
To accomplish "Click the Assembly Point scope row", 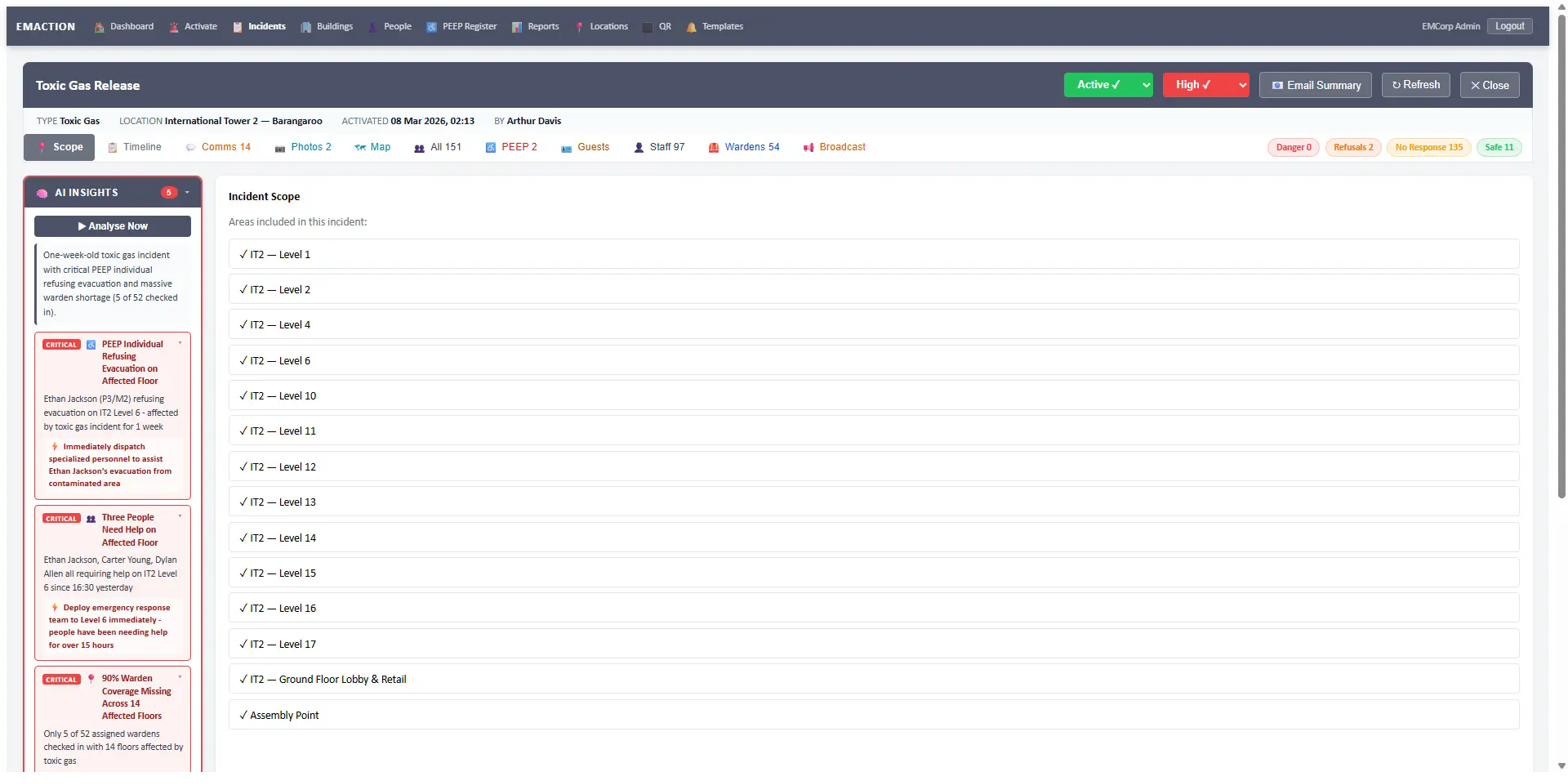I will click(x=873, y=715).
